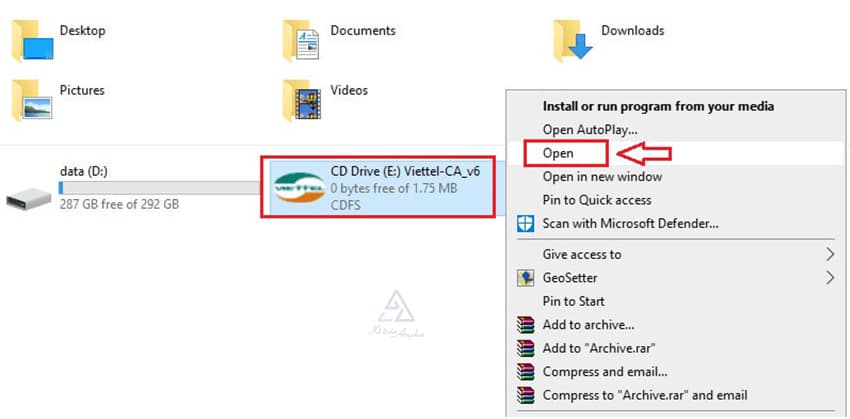Select the data (D:) drive icon

[29, 196]
